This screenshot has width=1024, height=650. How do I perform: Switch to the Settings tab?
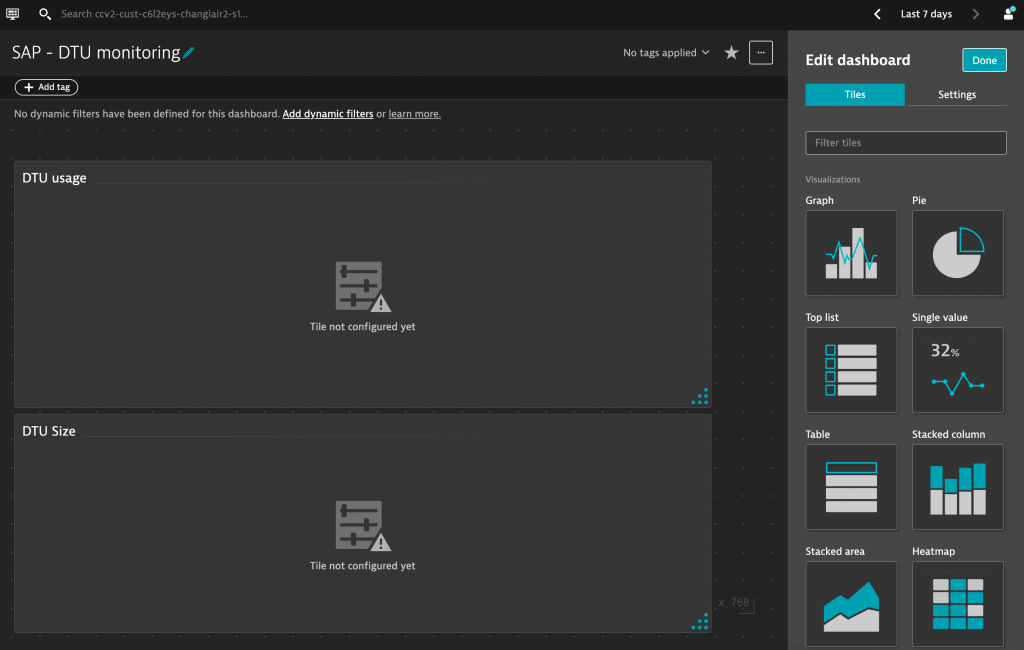tap(957, 95)
